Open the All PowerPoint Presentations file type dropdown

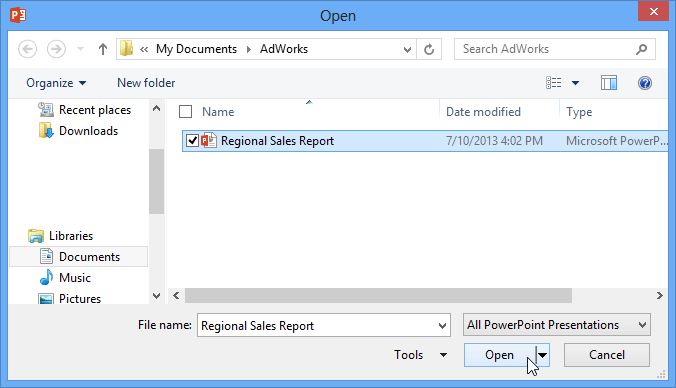coord(557,325)
